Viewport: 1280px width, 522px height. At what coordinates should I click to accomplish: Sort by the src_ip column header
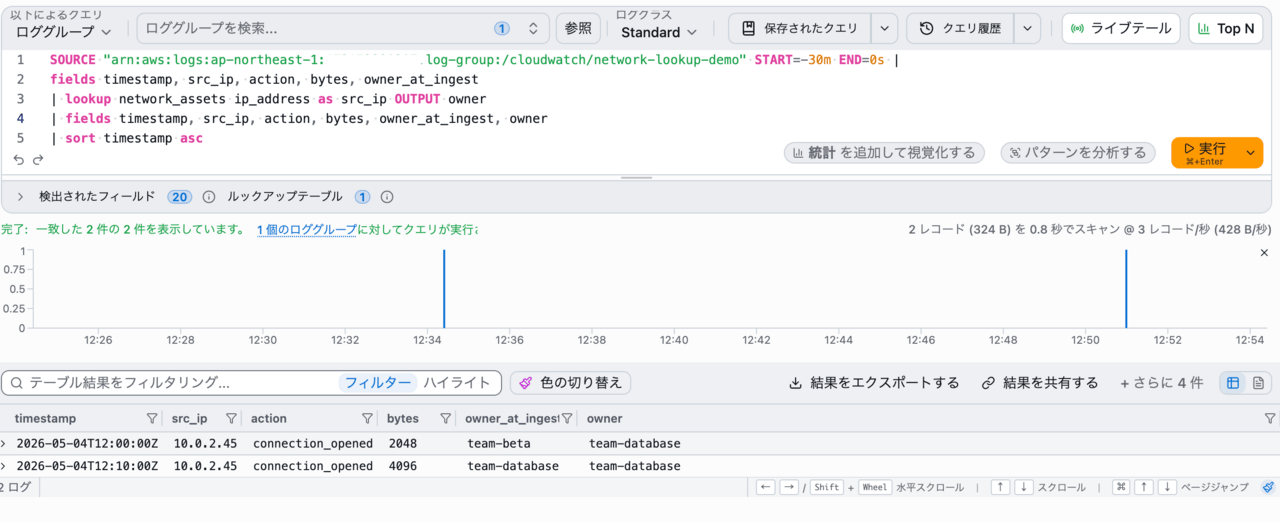[x=190, y=419]
